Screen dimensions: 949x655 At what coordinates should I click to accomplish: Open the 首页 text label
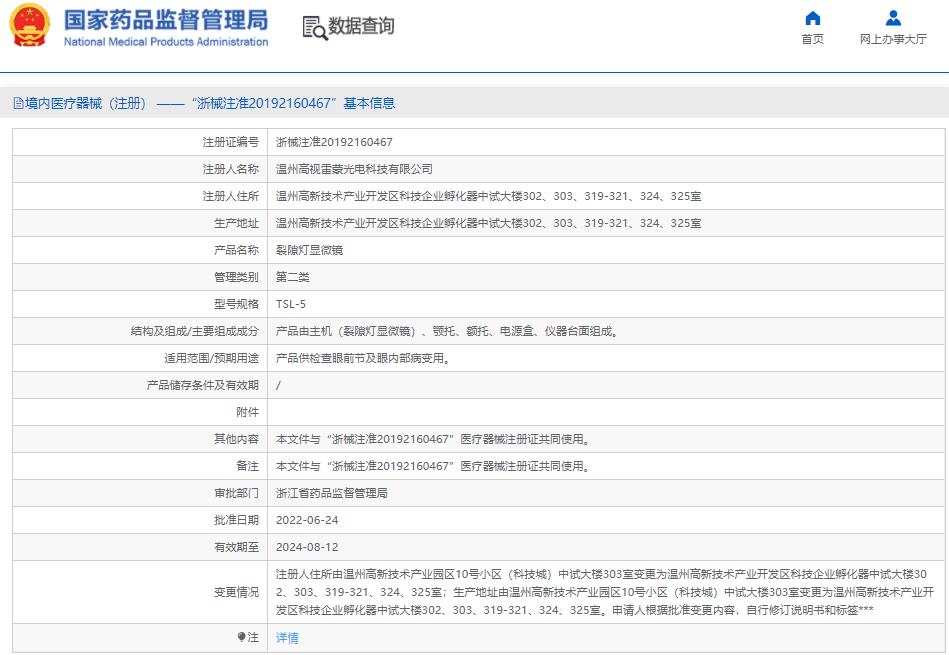pyautogui.click(x=813, y=39)
